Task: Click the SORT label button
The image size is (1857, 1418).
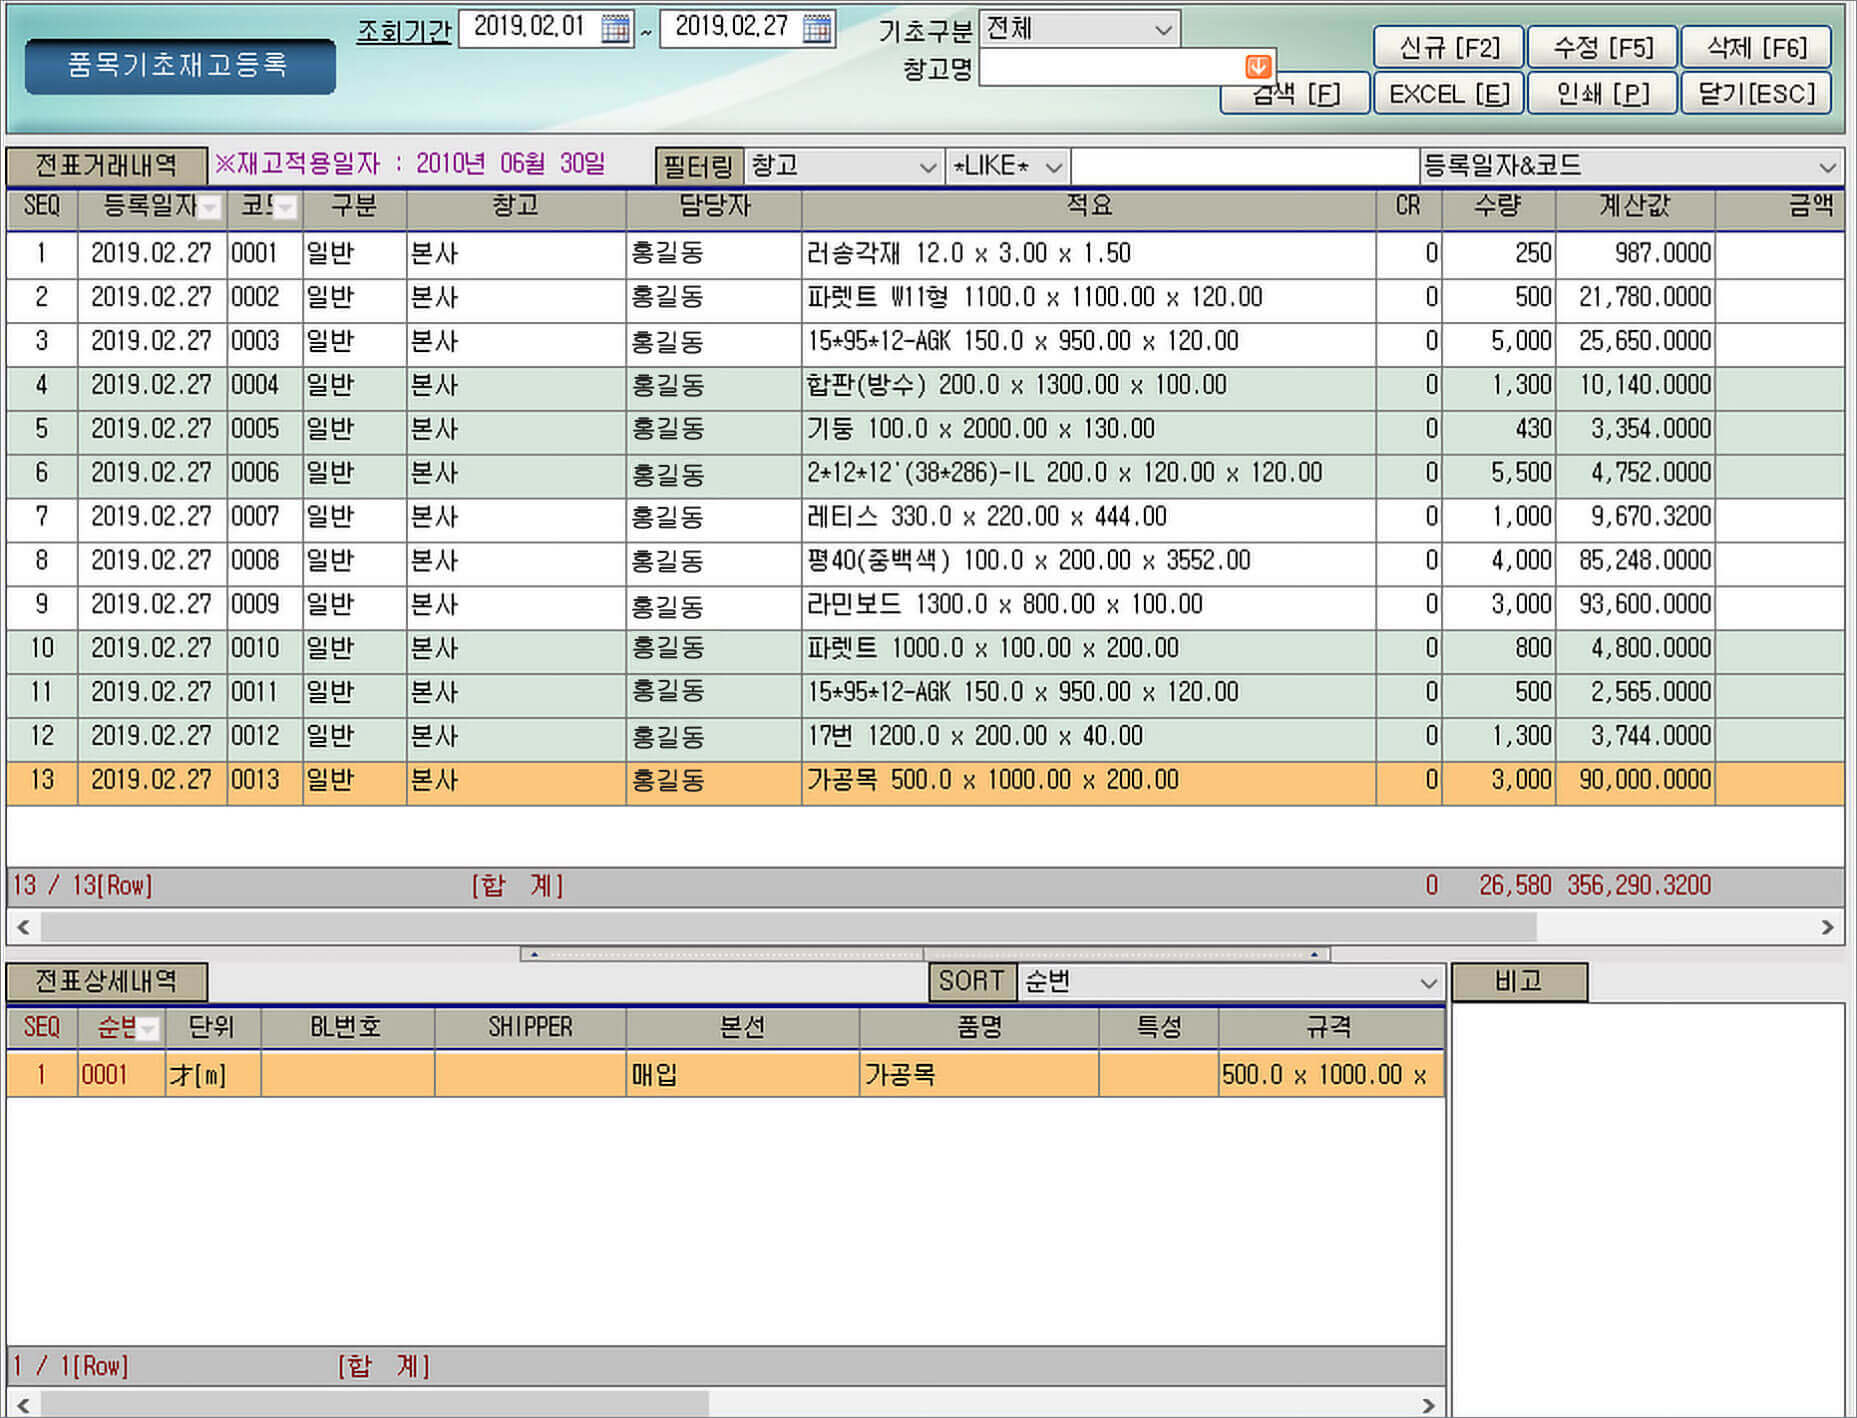Action: [971, 981]
